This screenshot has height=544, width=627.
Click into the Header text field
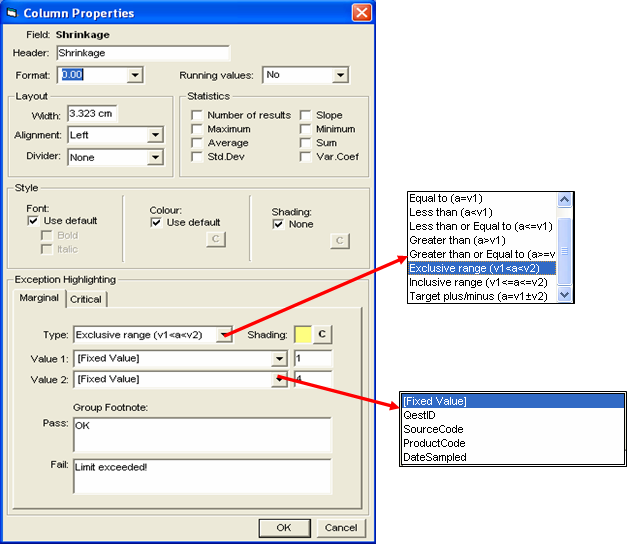pos(142,52)
